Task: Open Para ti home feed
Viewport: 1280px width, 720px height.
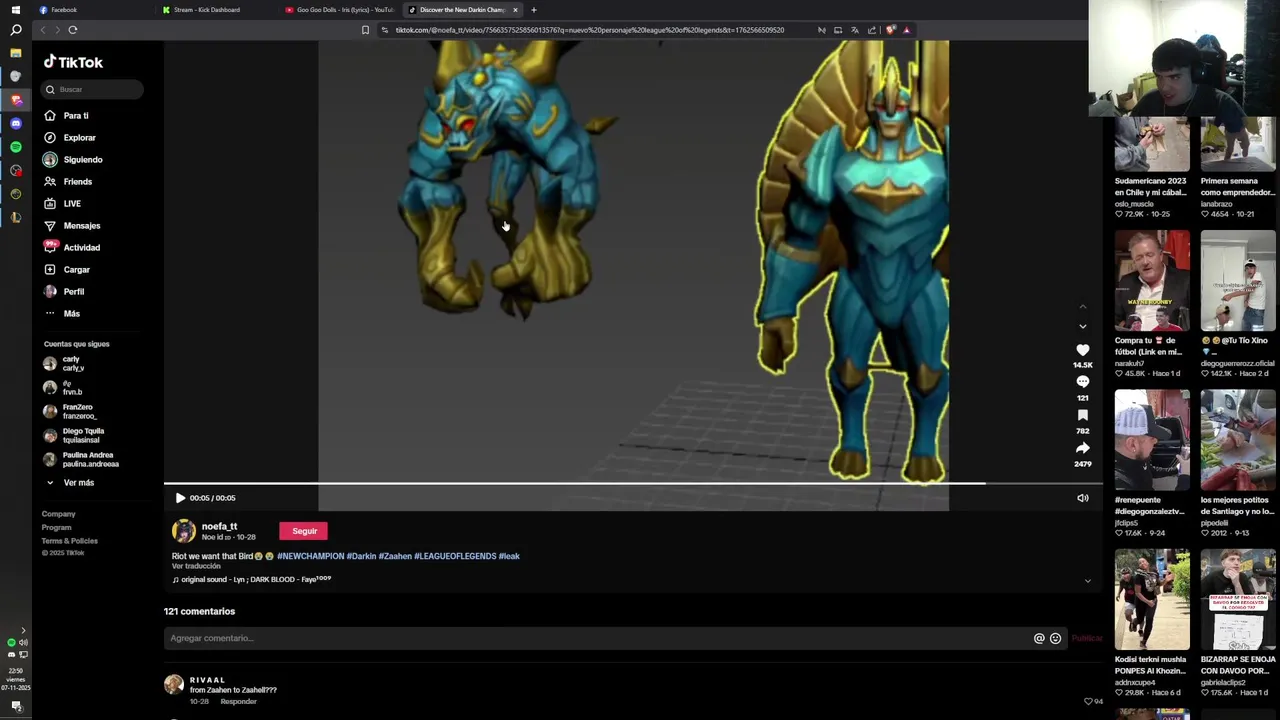Action: pos(67,115)
